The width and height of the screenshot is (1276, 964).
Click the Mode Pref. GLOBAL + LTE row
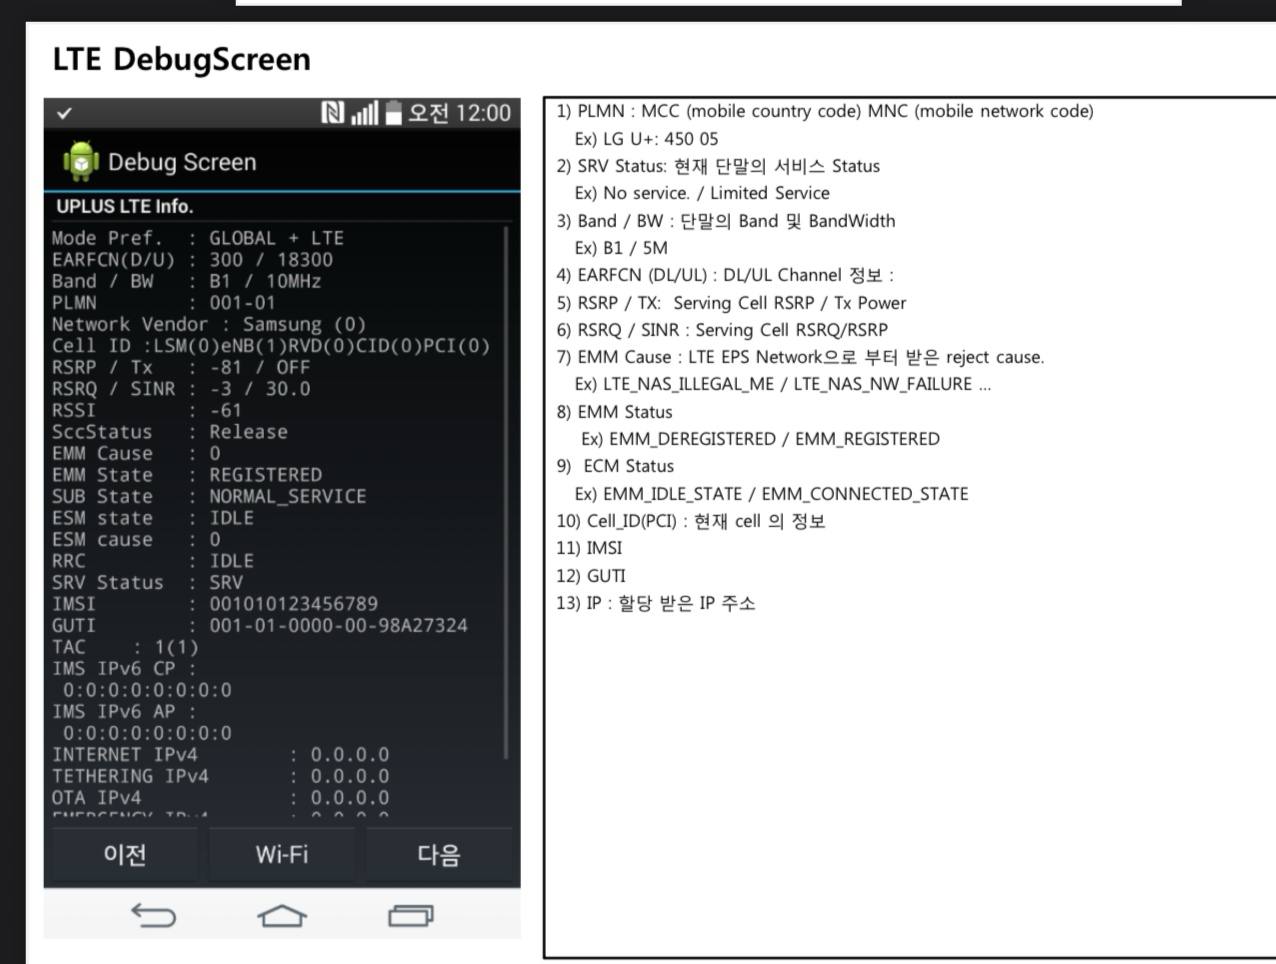click(198, 238)
